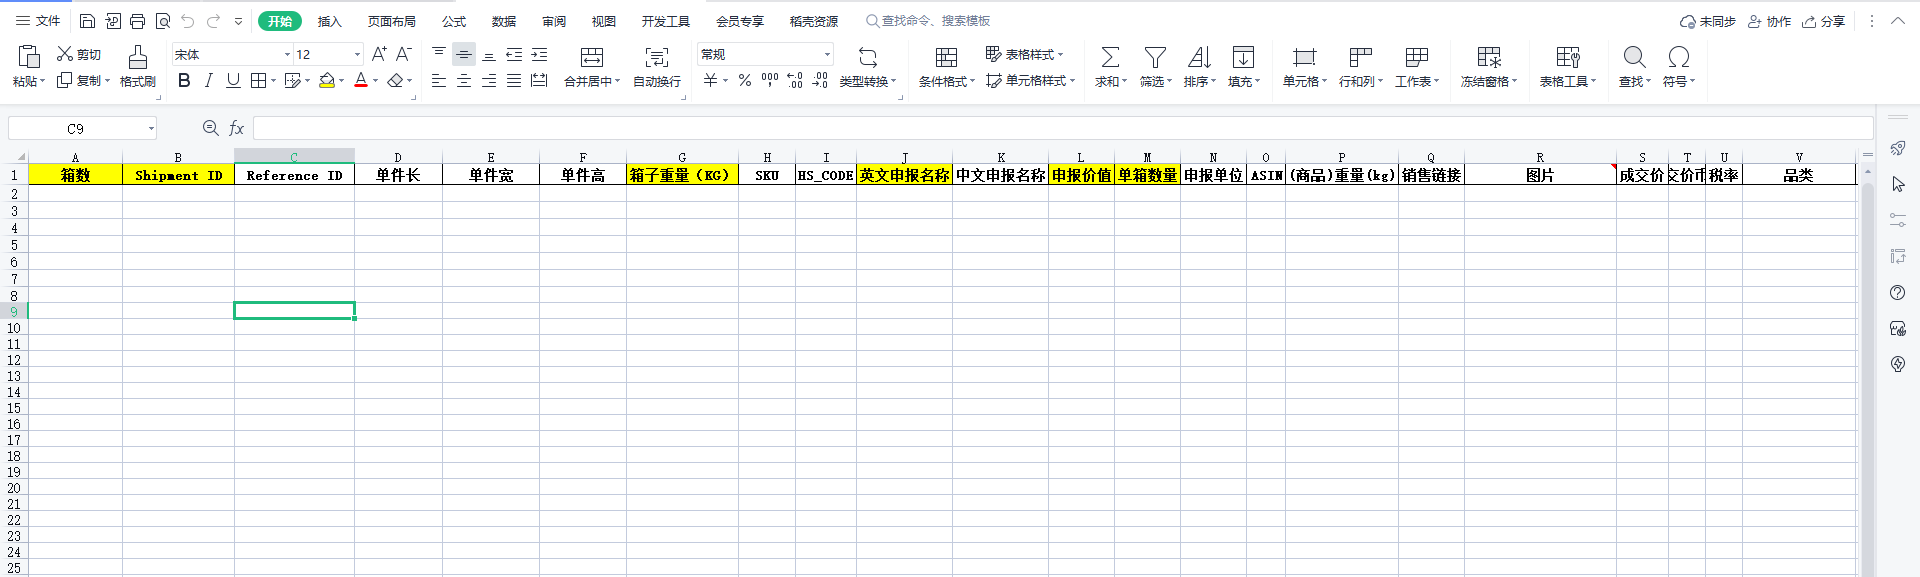
Task: Toggle horizontal right align button
Action: click(x=489, y=80)
